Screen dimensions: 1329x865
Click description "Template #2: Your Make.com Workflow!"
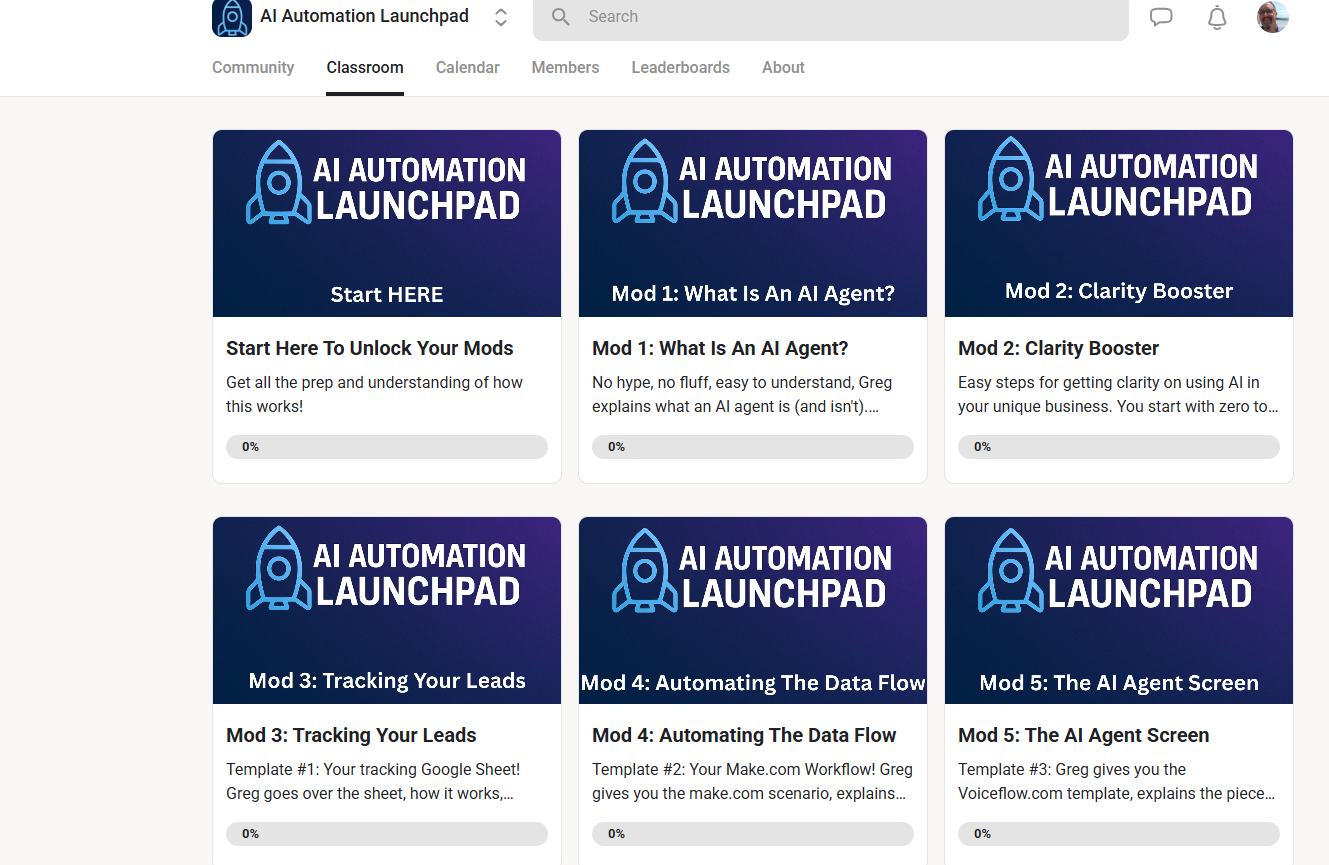pyautogui.click(x=752, y=781)
